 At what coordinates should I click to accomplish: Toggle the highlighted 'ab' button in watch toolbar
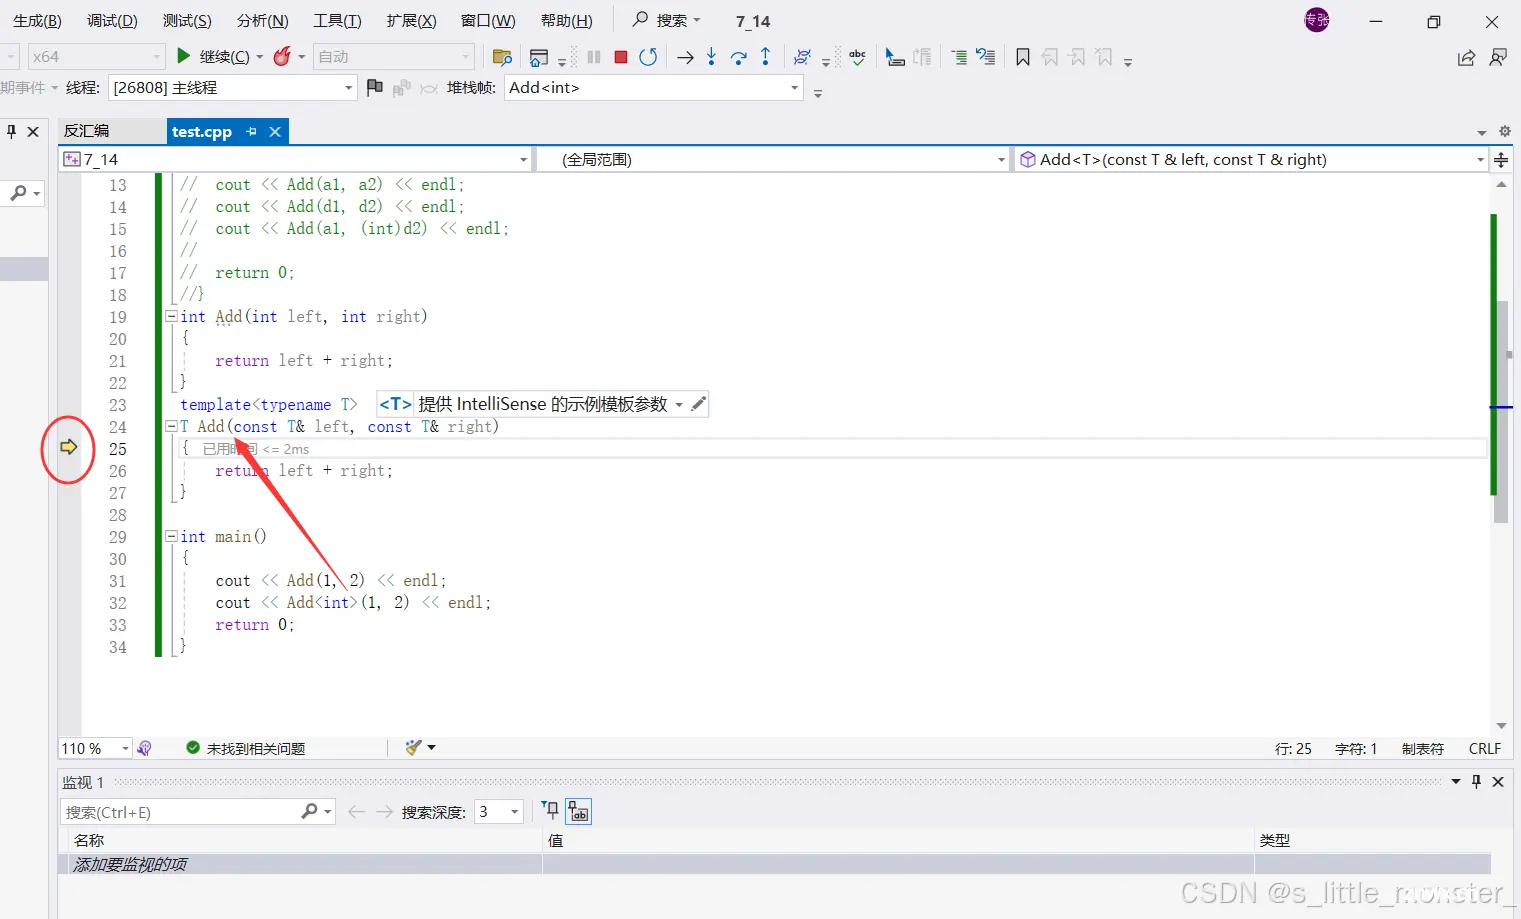pos(578,811)
